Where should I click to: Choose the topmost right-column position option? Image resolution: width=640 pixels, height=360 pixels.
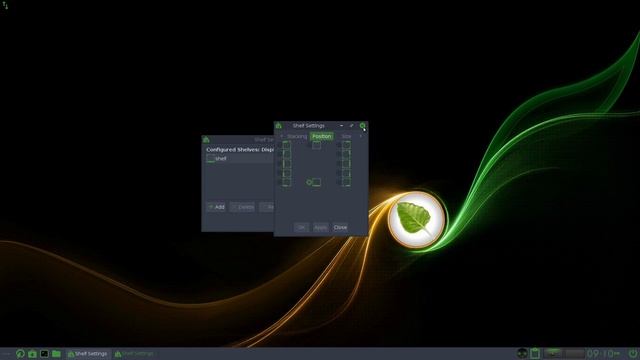[x=345, y=145]
